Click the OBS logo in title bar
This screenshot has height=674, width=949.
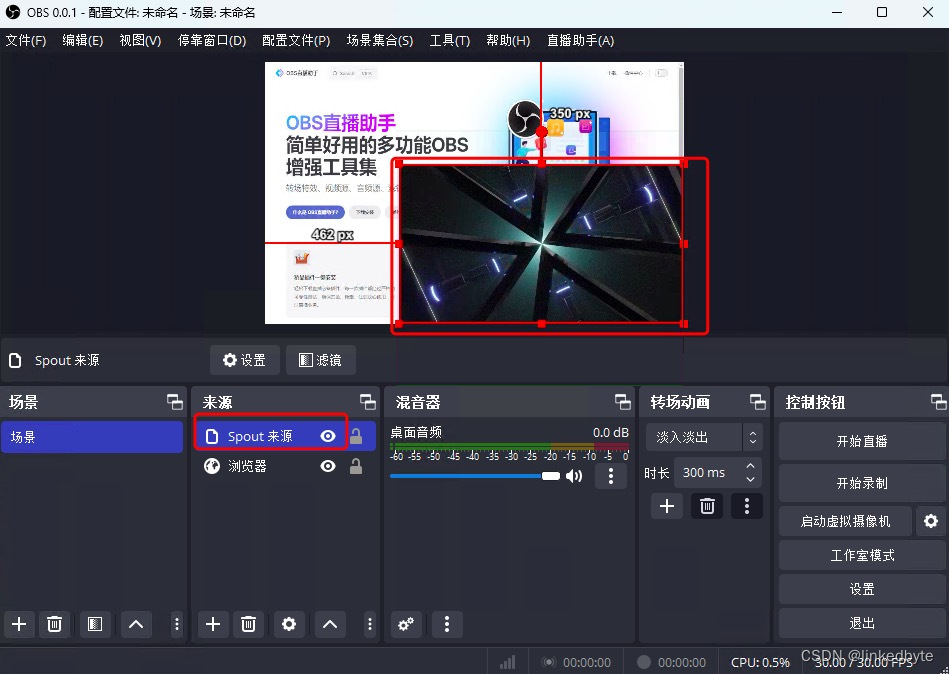[13, 12]
